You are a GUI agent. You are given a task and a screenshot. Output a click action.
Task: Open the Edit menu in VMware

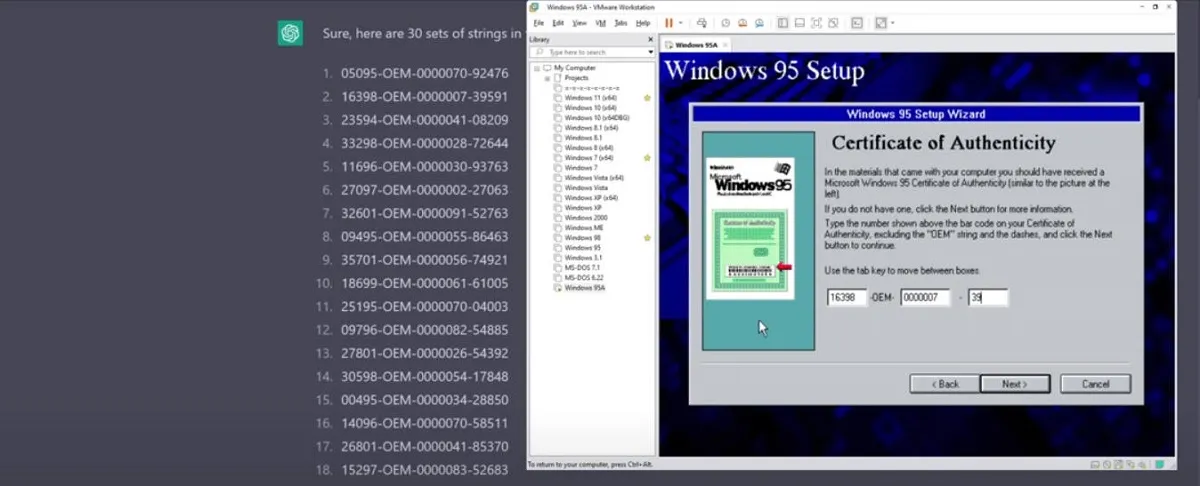pyautogui.click(x=558, y=23)
